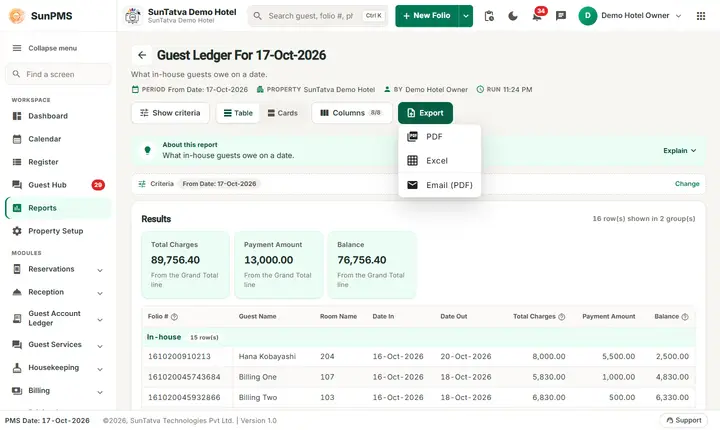This screenshot has height=430, width=720.
Task: Open Reports in the sidebar
Action: tap(58, 208)
